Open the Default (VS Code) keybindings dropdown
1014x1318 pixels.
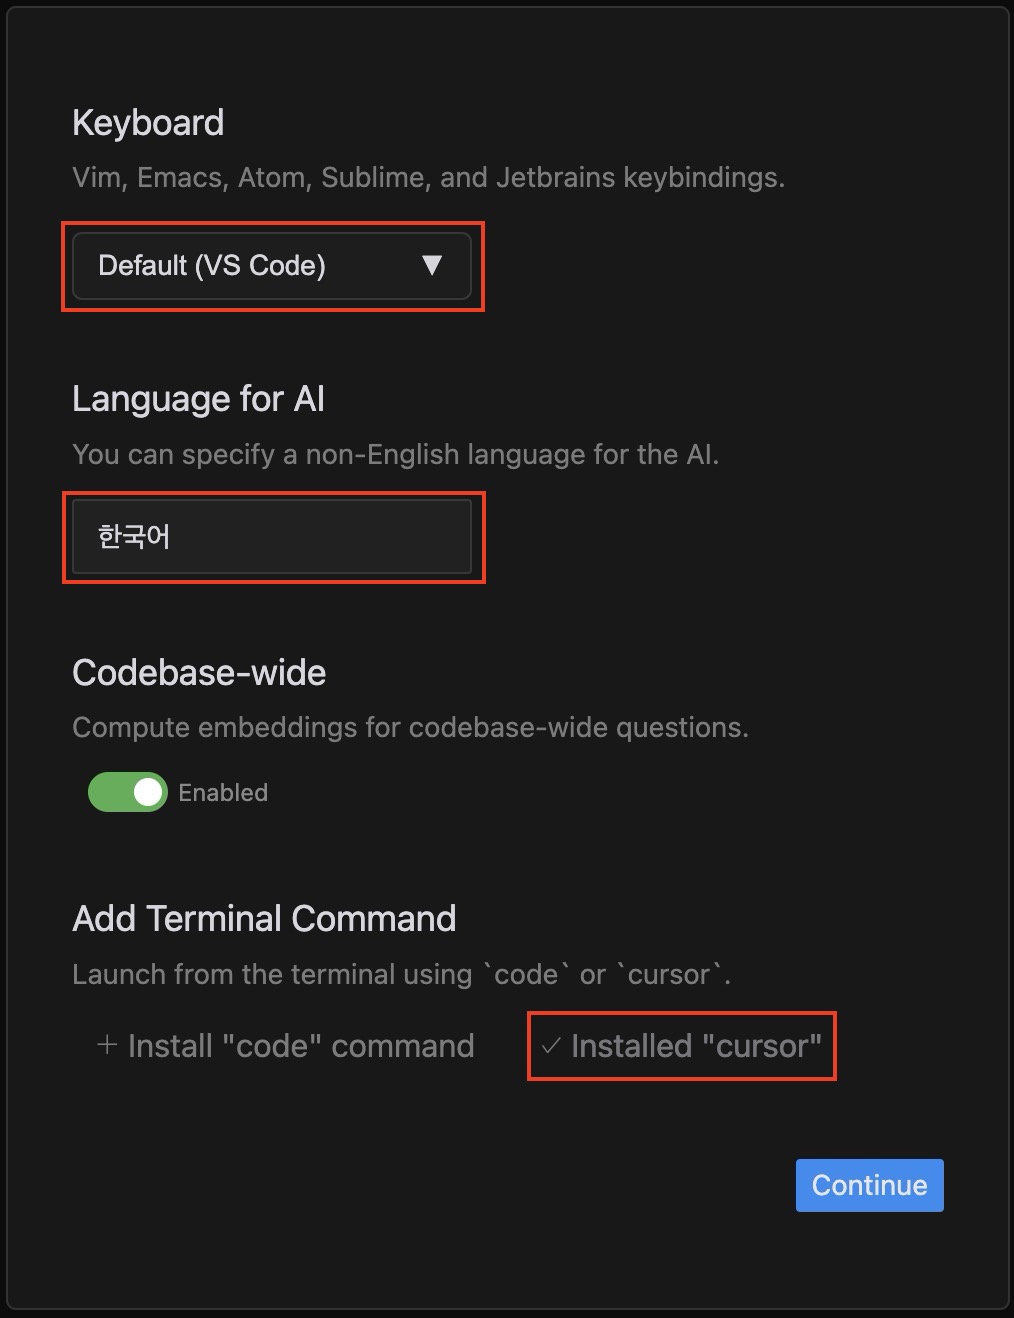(x=271, y=266)
